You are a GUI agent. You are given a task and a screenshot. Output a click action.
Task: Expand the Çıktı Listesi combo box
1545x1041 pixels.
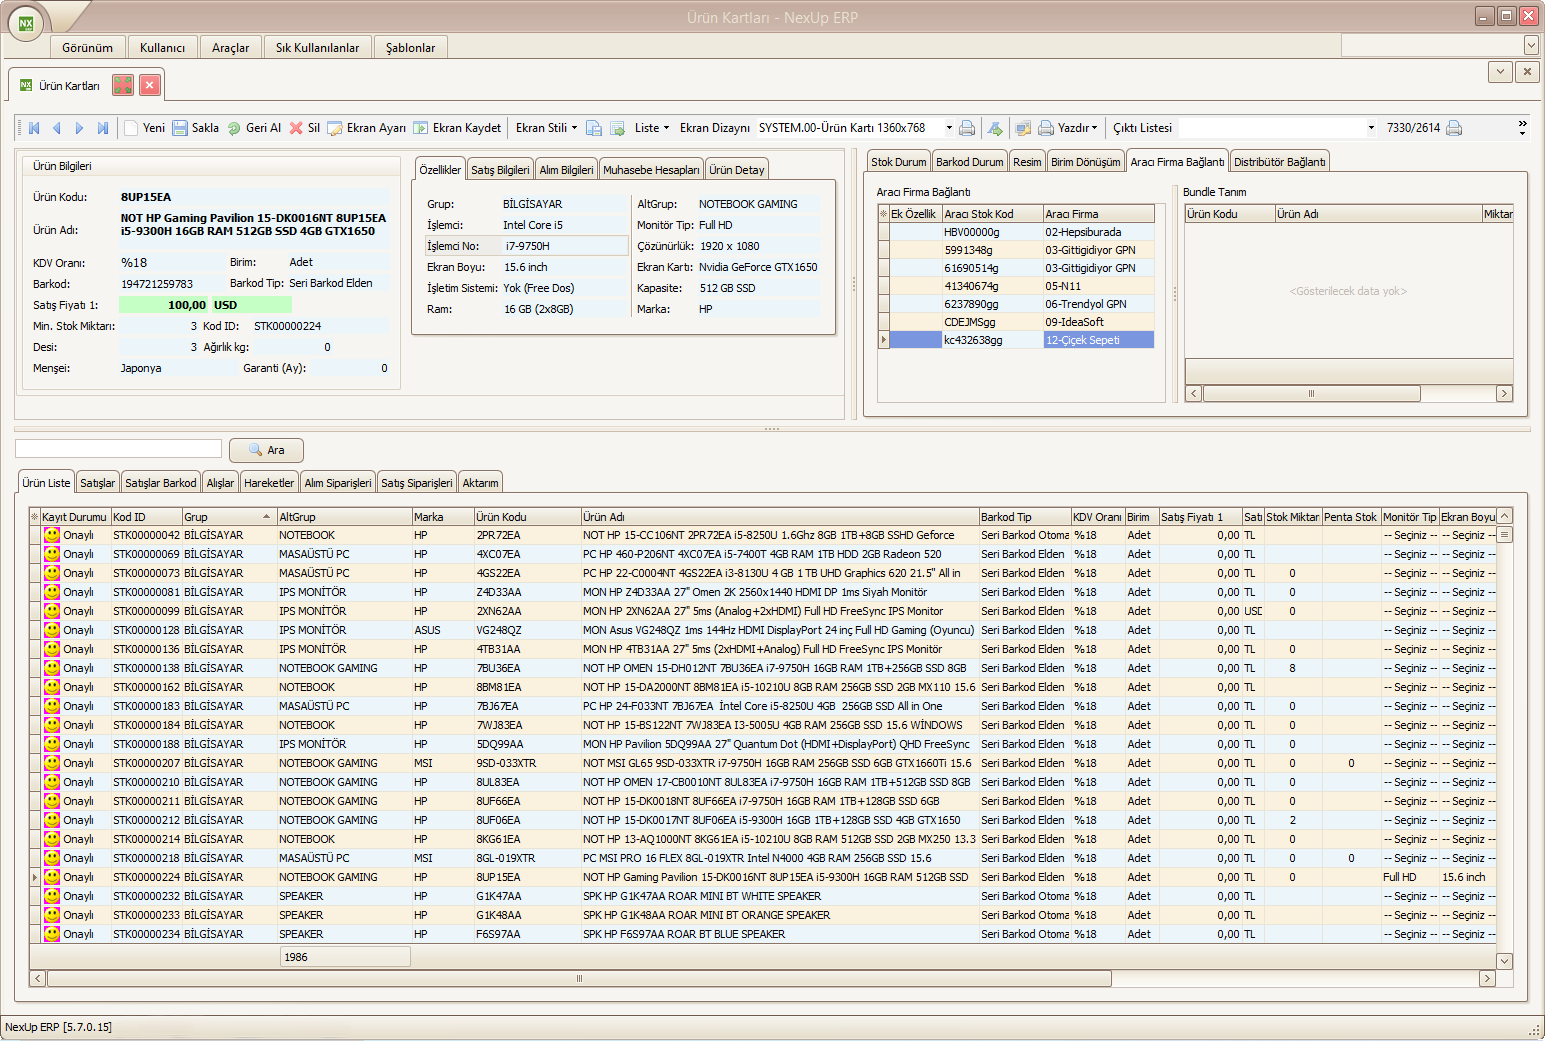click(x=1371, y=128)
